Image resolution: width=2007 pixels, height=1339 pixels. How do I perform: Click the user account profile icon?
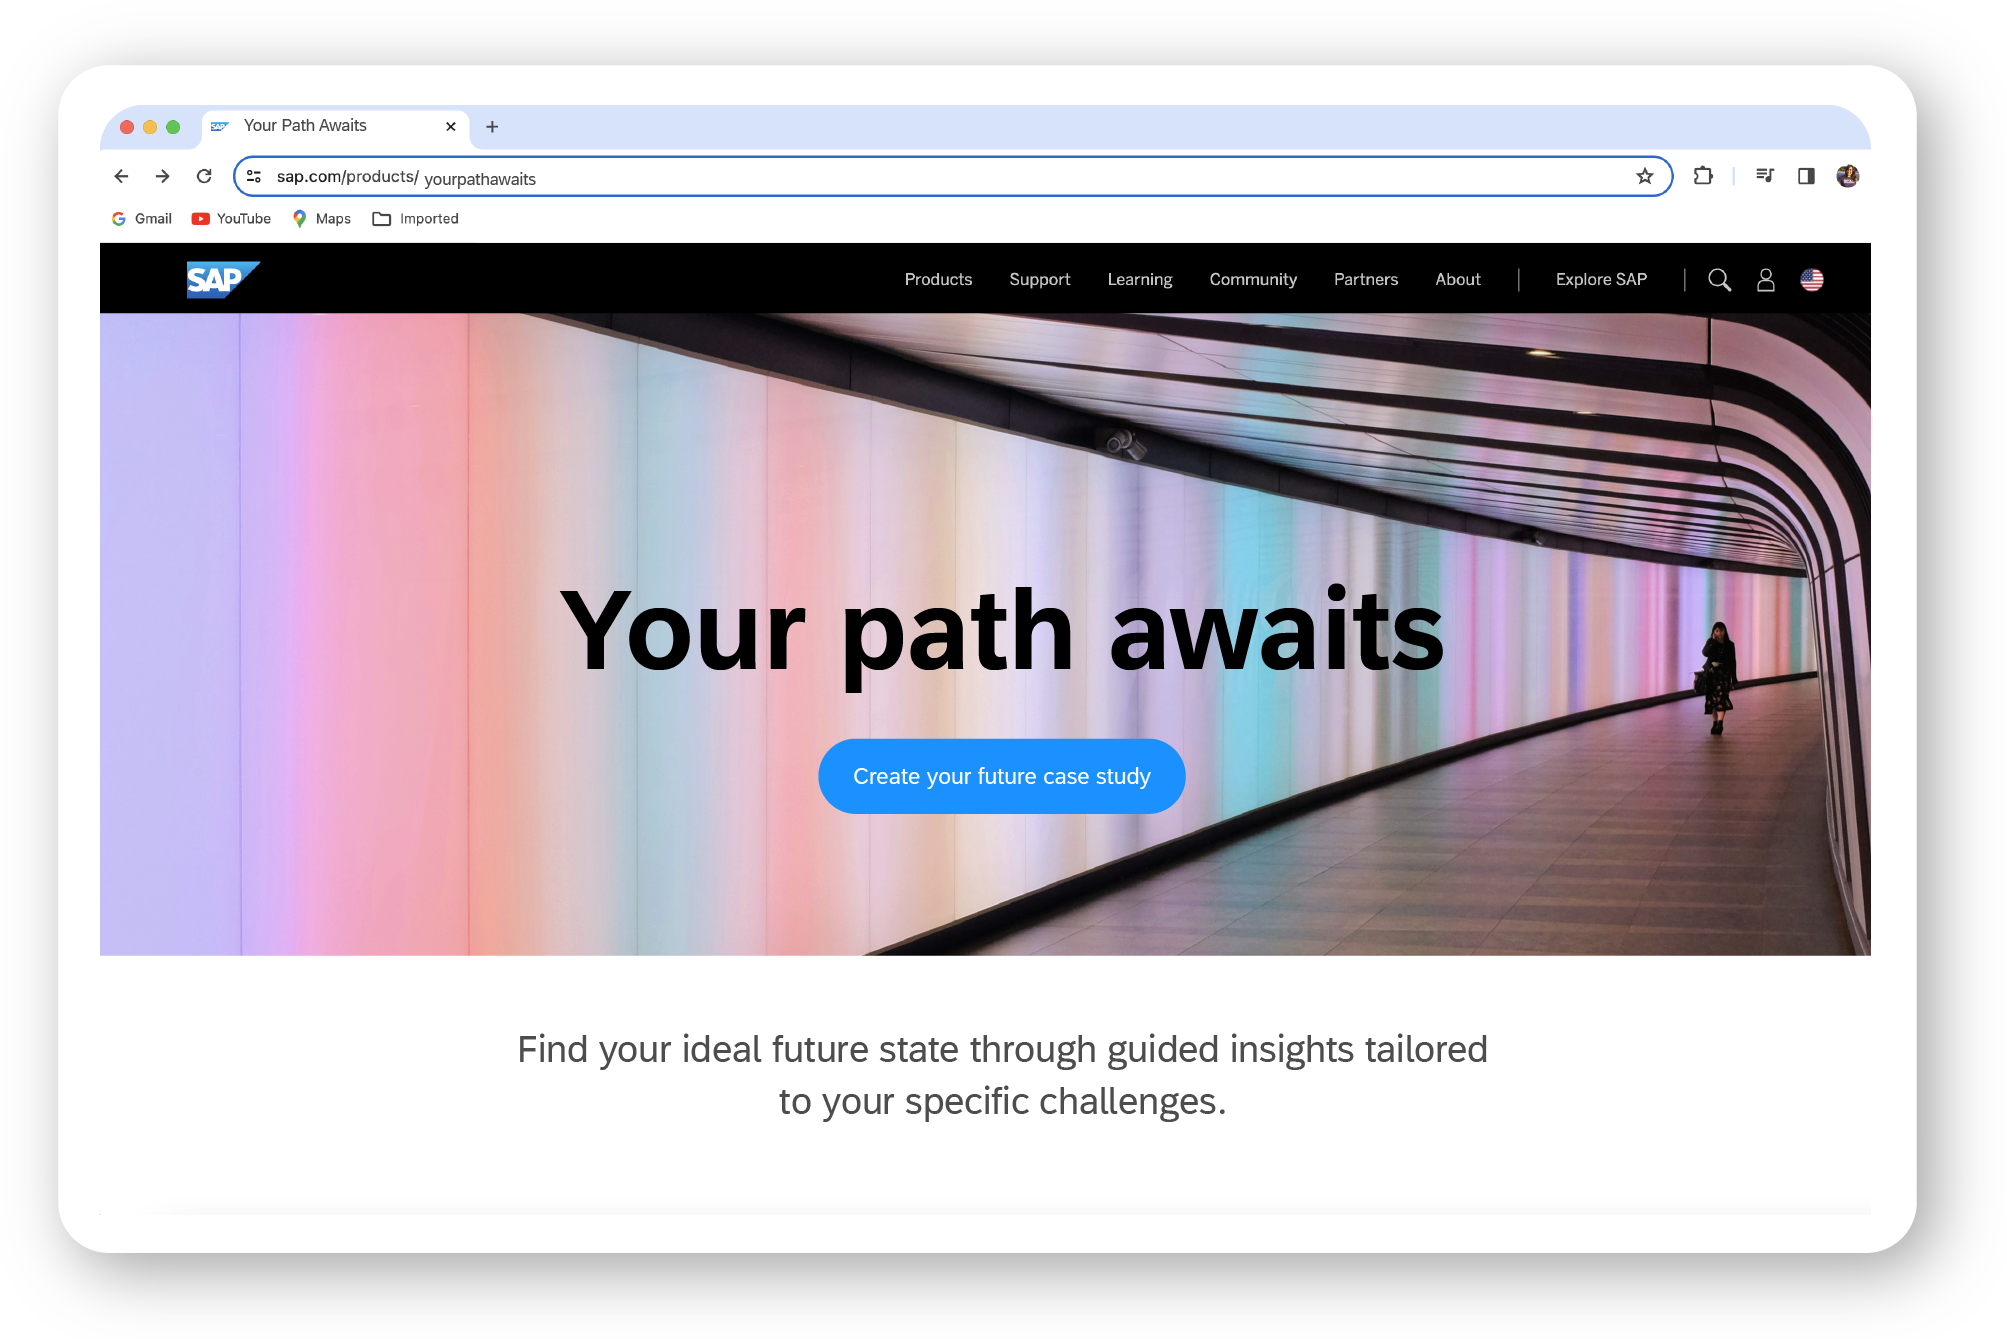coord(1766,280)
